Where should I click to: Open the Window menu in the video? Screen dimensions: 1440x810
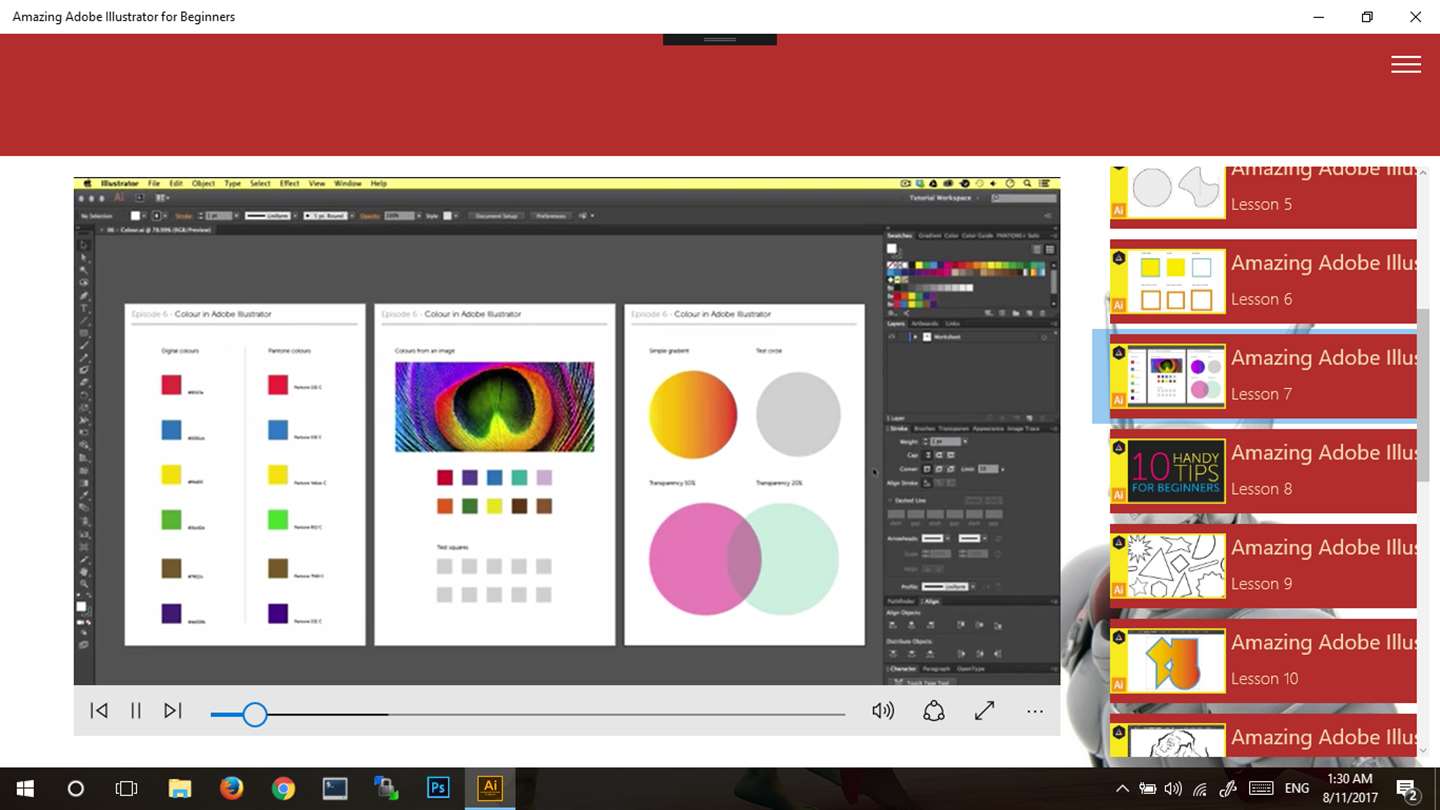[348, 184]
